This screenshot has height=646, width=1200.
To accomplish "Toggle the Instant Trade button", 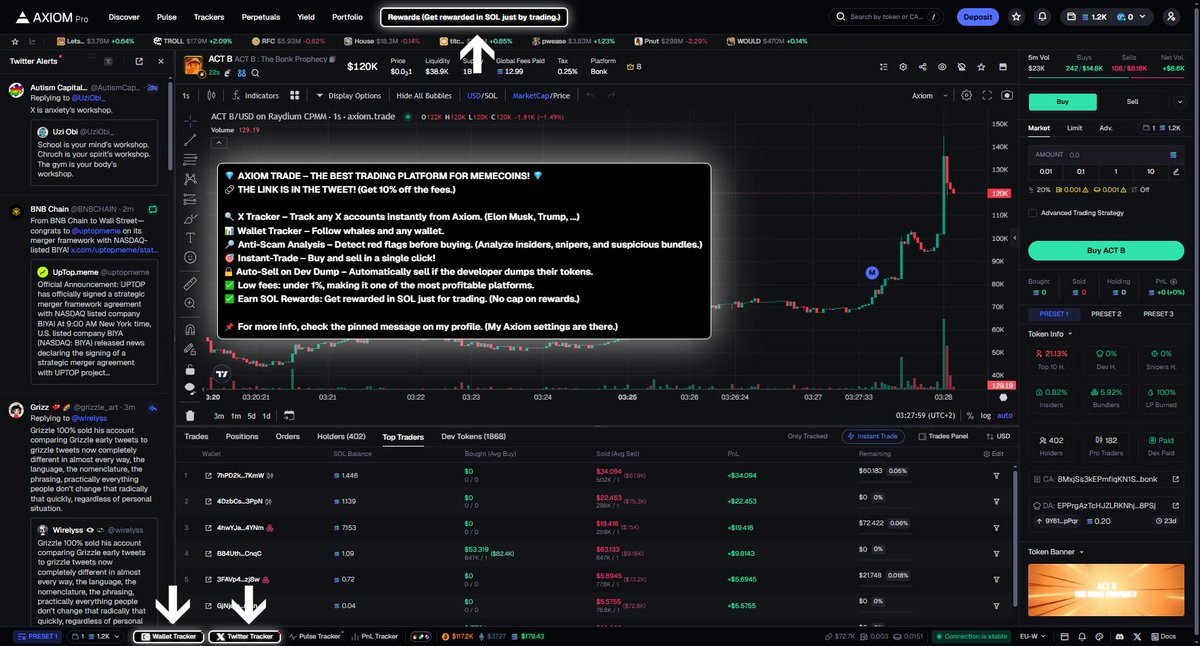I will click(875, 436).
